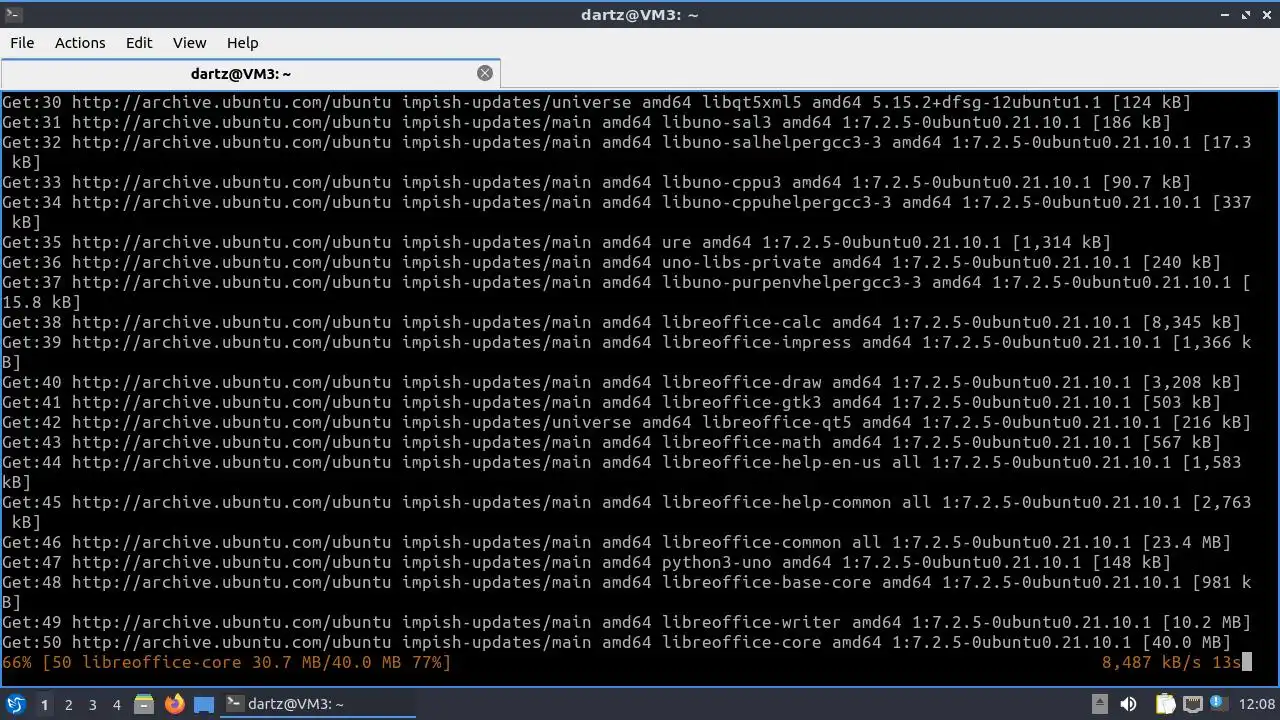Click the Get:46 libreoffice-common line
Viewport: 1280px width, 720px height.
(616, 542)
